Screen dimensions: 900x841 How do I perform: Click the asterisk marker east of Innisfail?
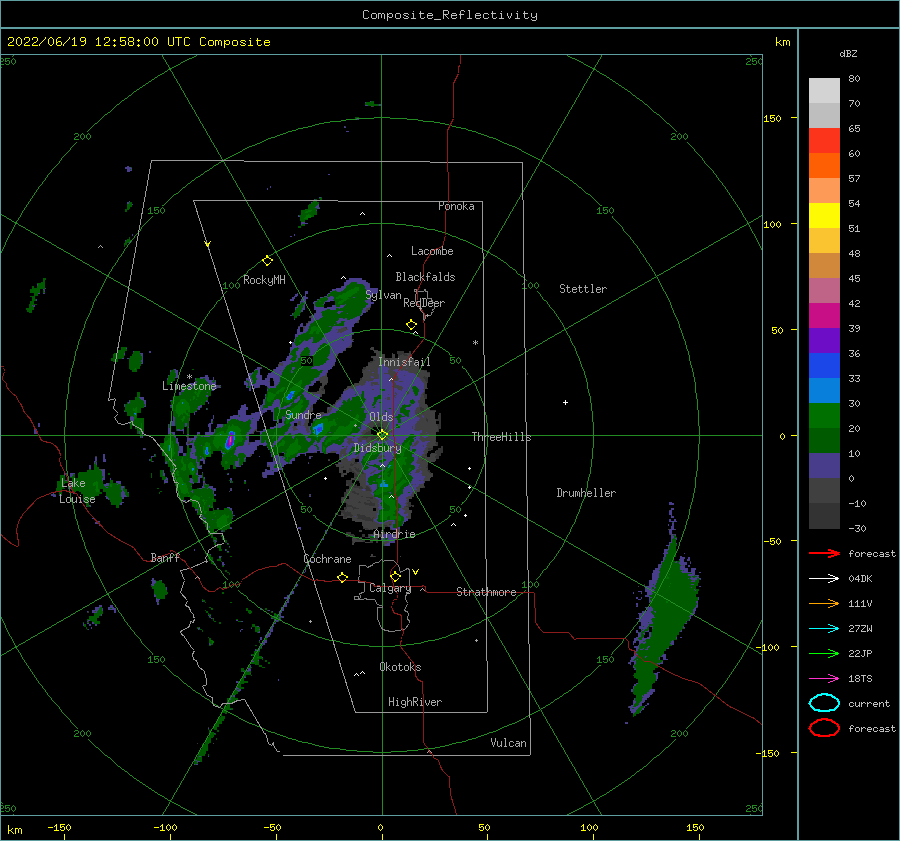475,343
